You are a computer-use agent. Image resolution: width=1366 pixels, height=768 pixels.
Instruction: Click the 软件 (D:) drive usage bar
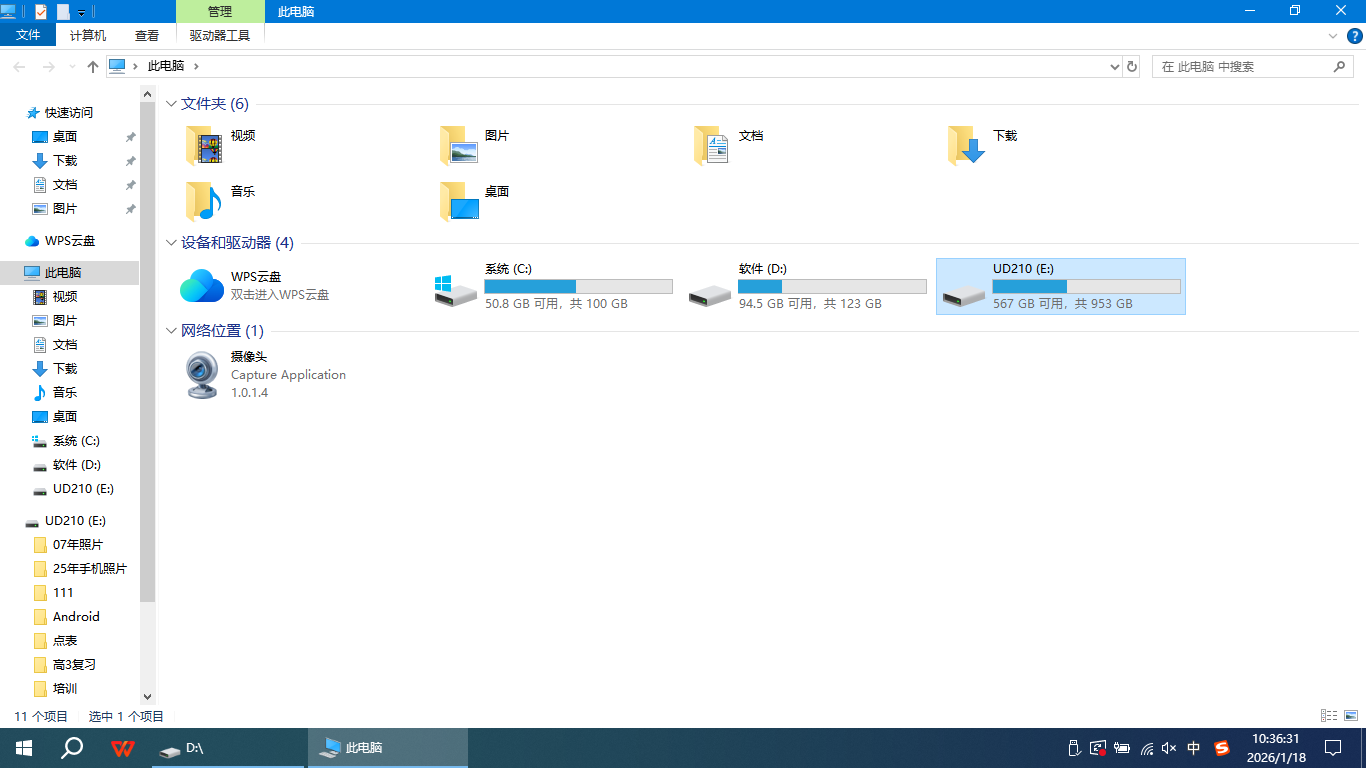point(832,286)
